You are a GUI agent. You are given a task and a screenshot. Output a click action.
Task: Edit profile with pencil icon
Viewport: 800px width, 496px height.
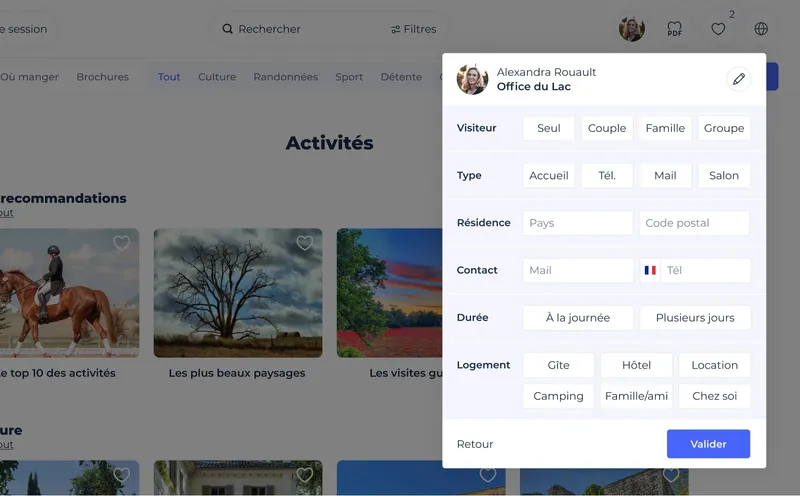739,79
